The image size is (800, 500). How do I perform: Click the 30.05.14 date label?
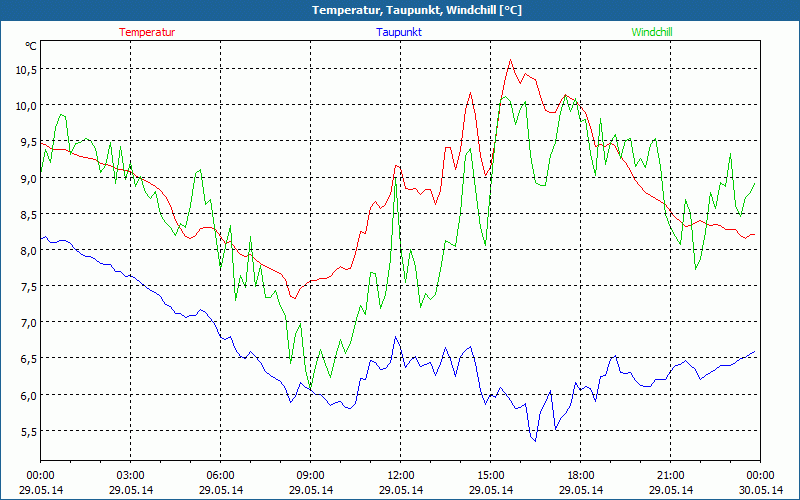(760, 490)
